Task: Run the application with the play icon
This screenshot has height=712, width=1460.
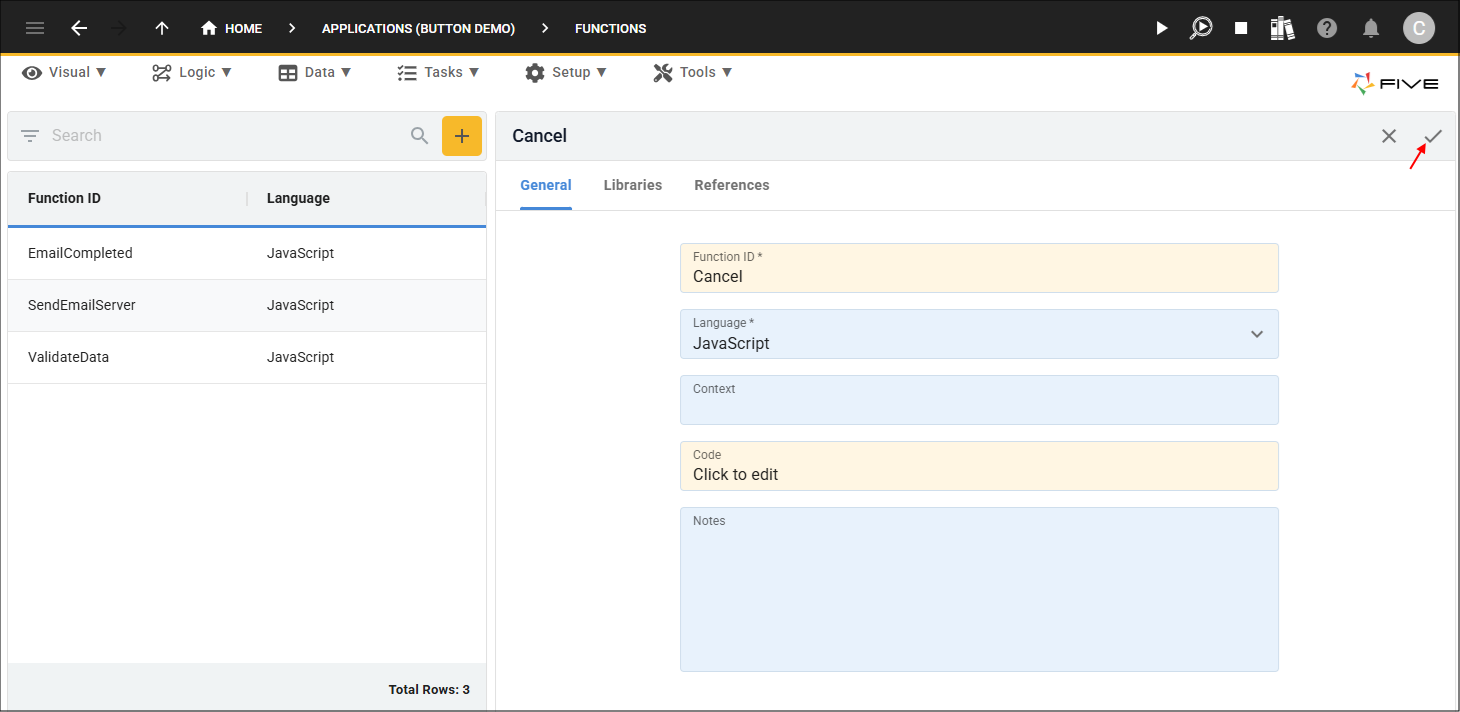Action: click(x=1162, y=28)
